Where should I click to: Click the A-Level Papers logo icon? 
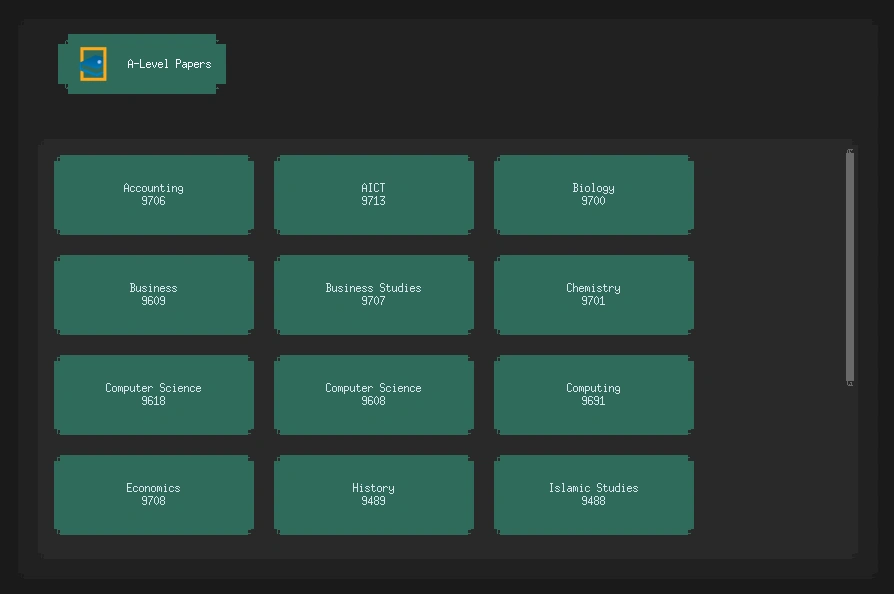pos(93,64)
